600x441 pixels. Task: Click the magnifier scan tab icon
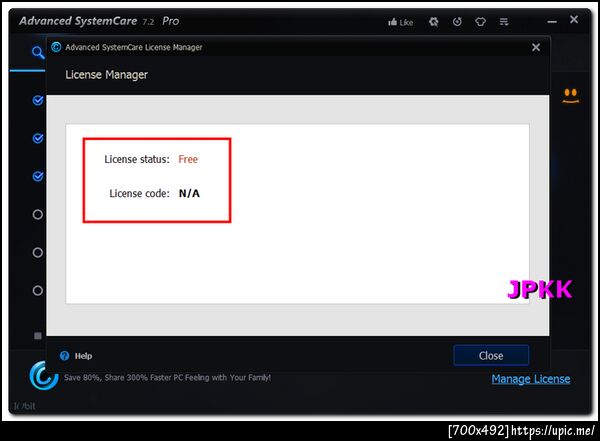tap(38, 52)
